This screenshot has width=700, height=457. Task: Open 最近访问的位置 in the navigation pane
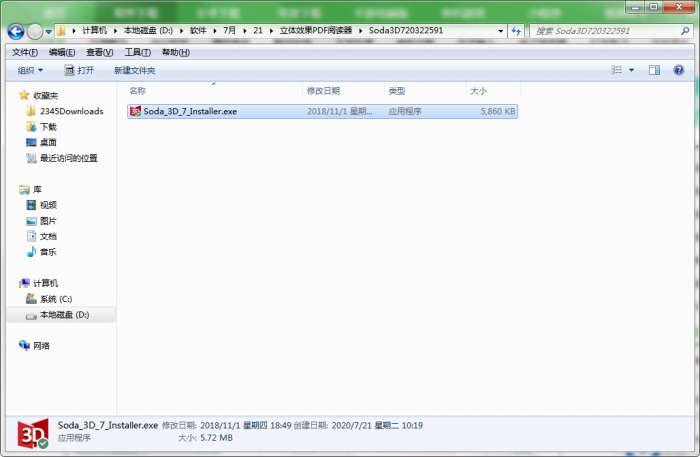tap(69, 158)
